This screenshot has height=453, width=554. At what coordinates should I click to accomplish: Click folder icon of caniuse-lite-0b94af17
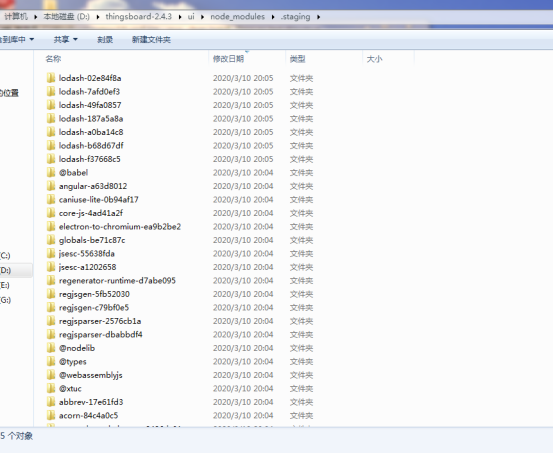[x=51, y=199]
